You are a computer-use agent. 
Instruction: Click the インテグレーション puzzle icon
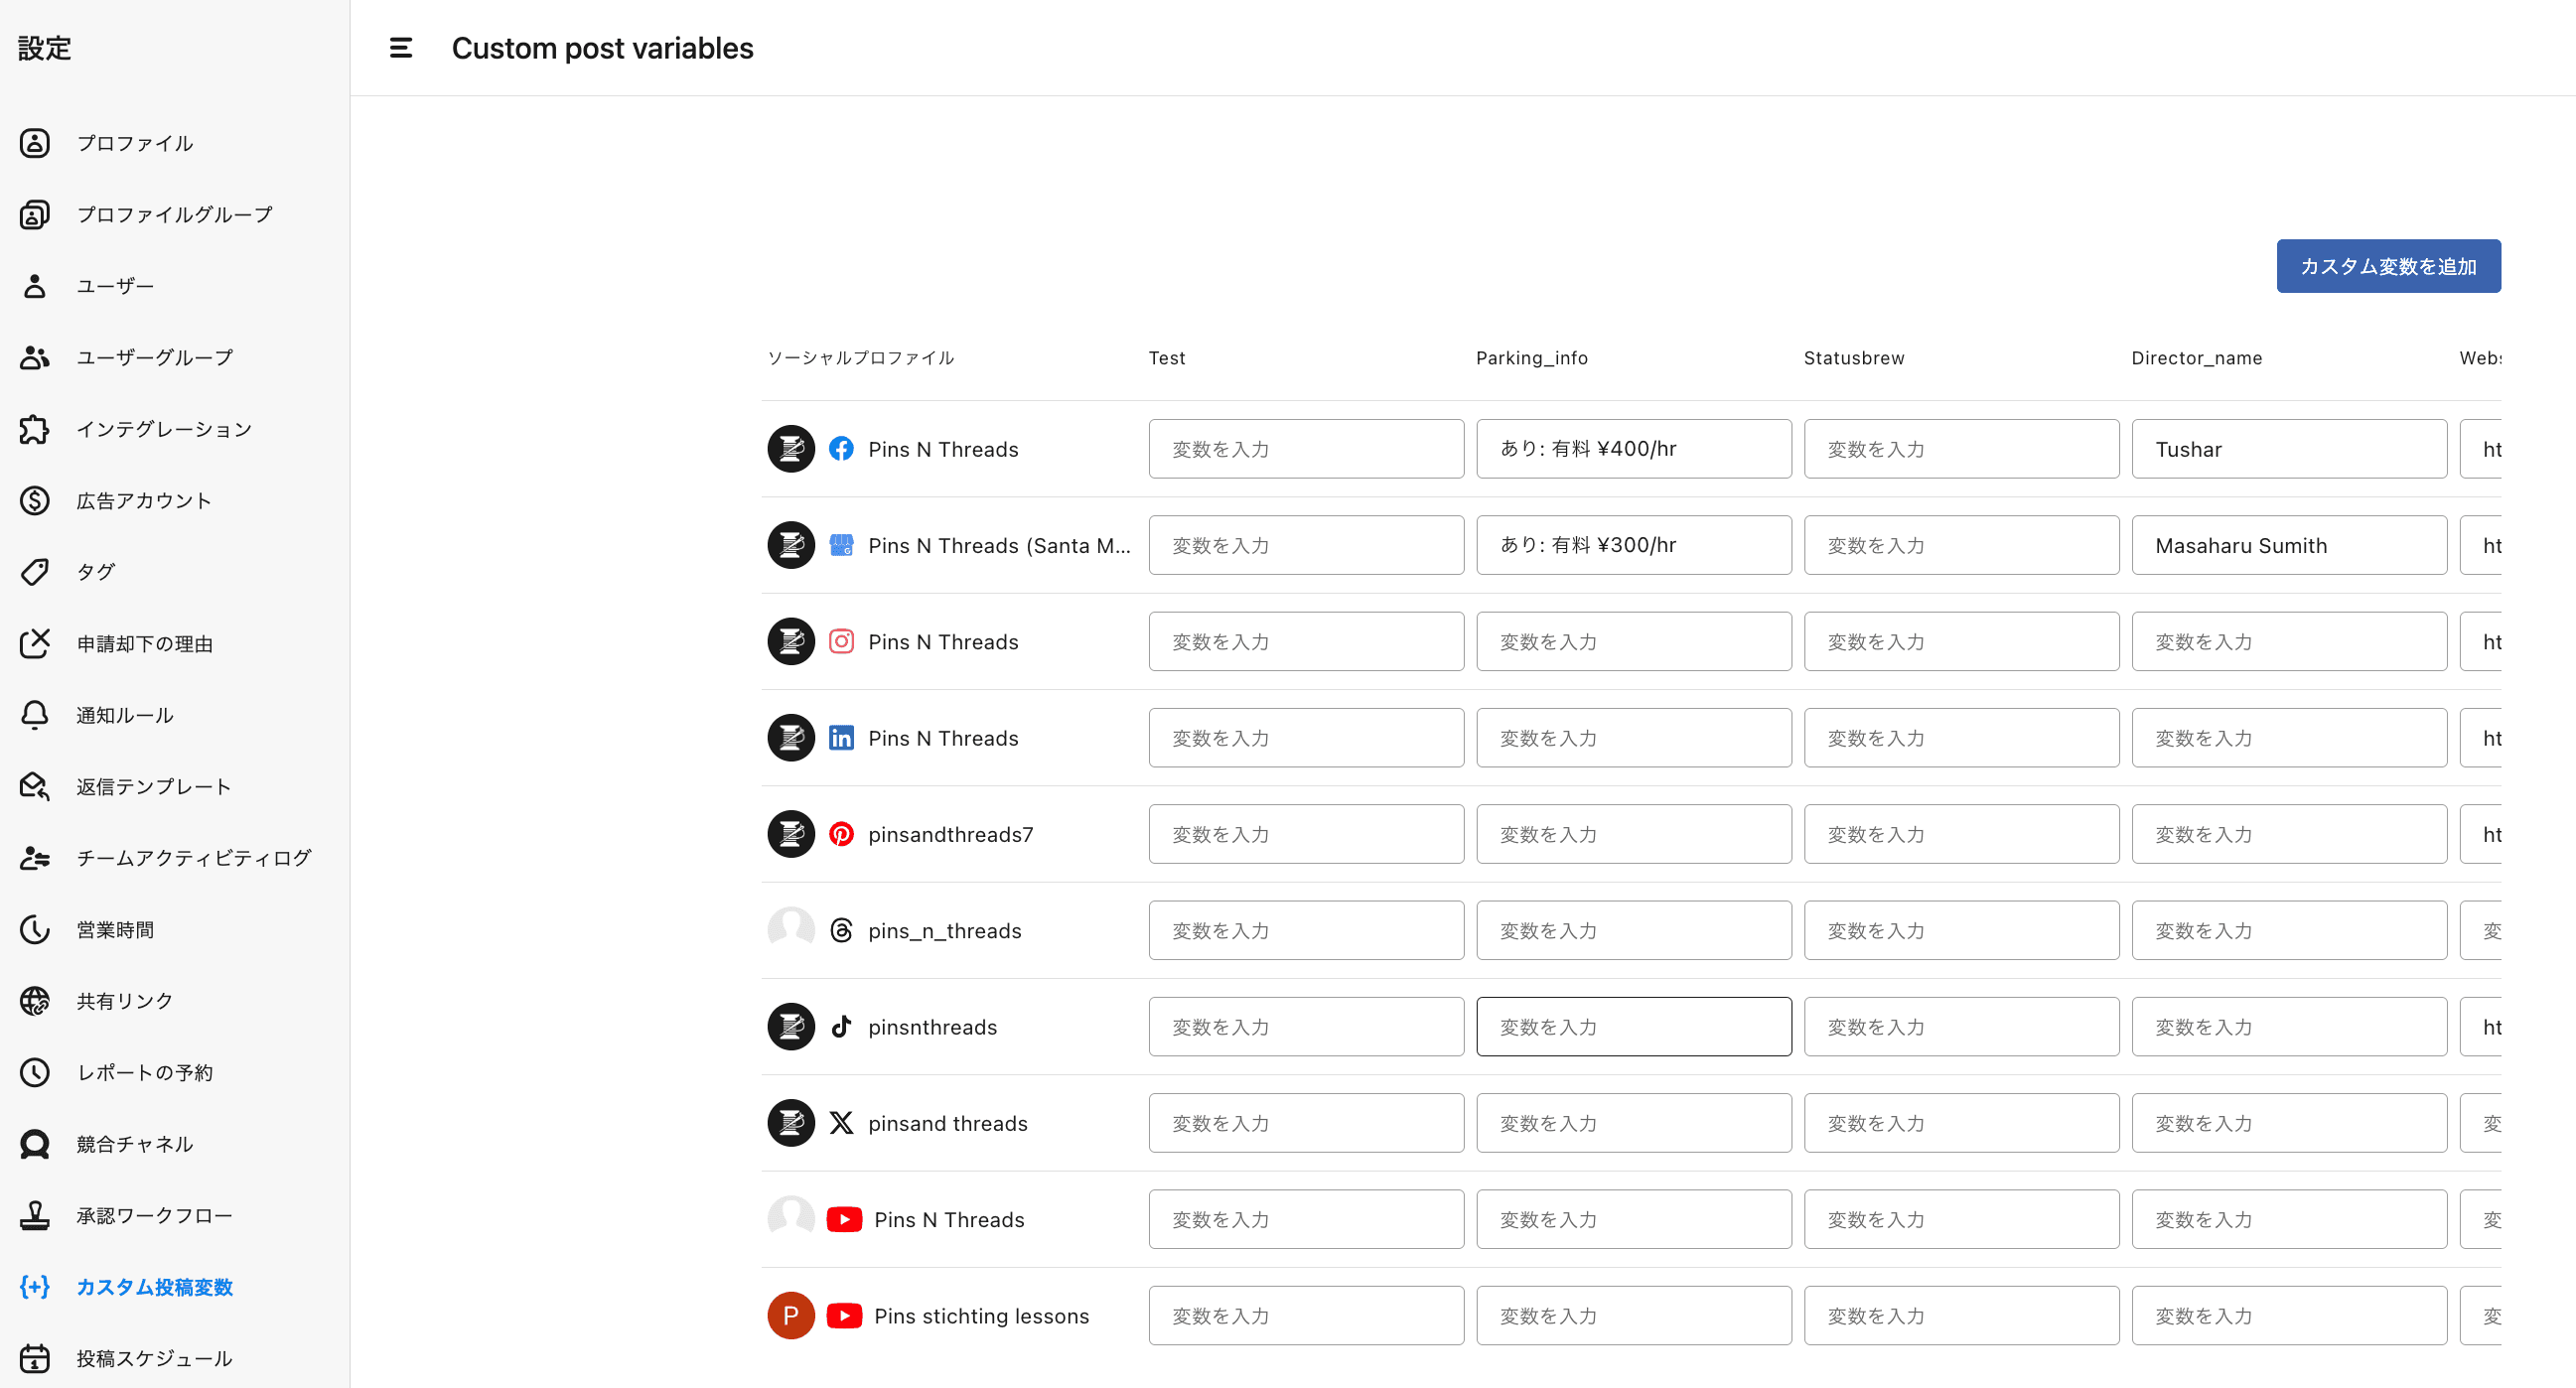click(x=35, y=429)
